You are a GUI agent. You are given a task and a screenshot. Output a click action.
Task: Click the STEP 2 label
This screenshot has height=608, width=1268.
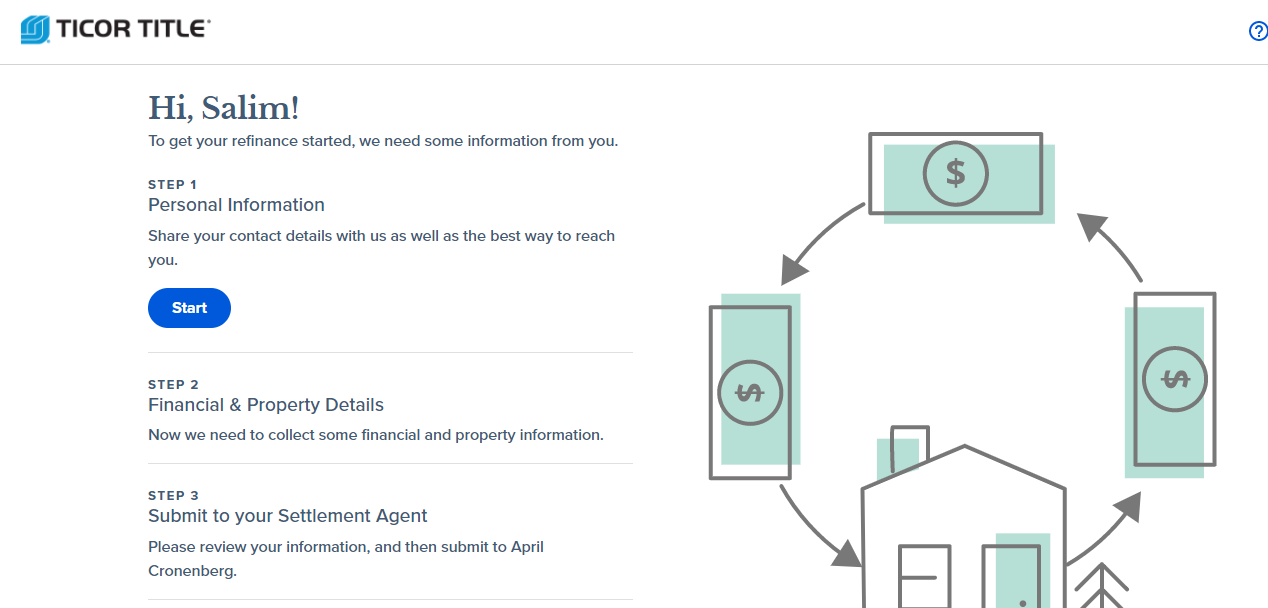(174, 384)
